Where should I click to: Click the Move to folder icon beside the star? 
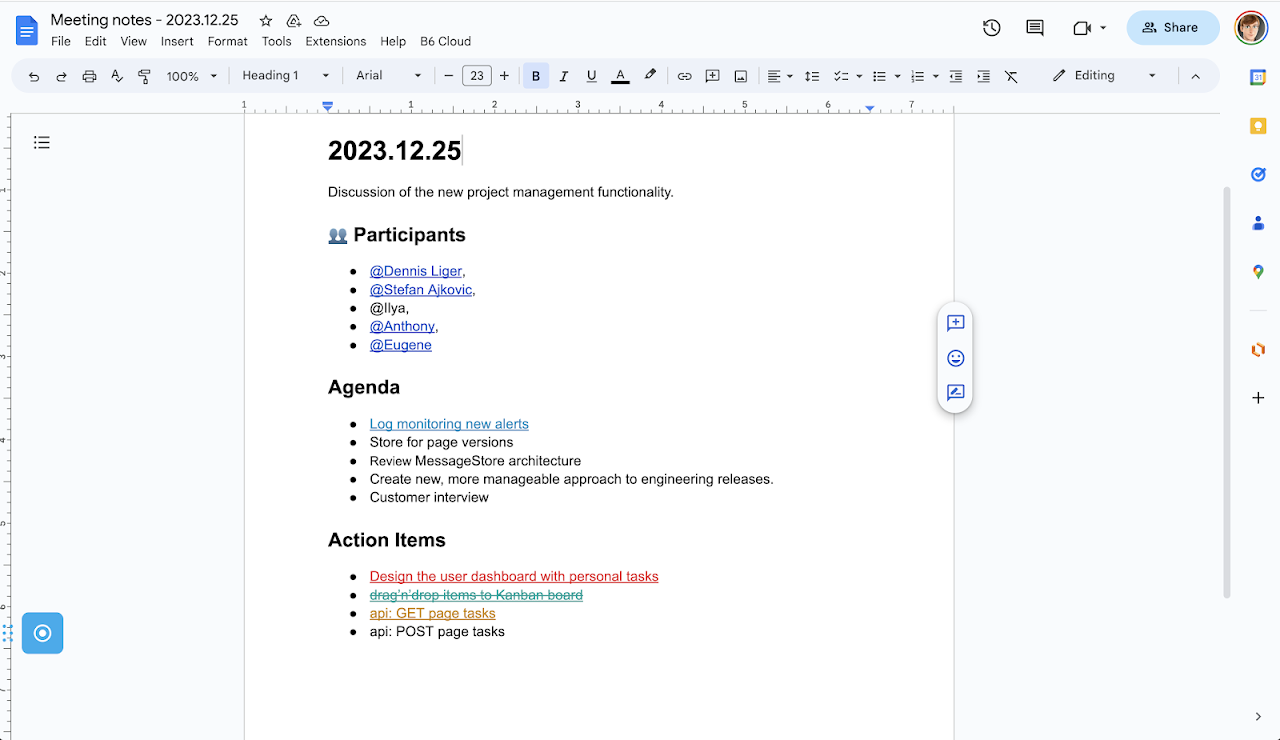pos(293,21)
